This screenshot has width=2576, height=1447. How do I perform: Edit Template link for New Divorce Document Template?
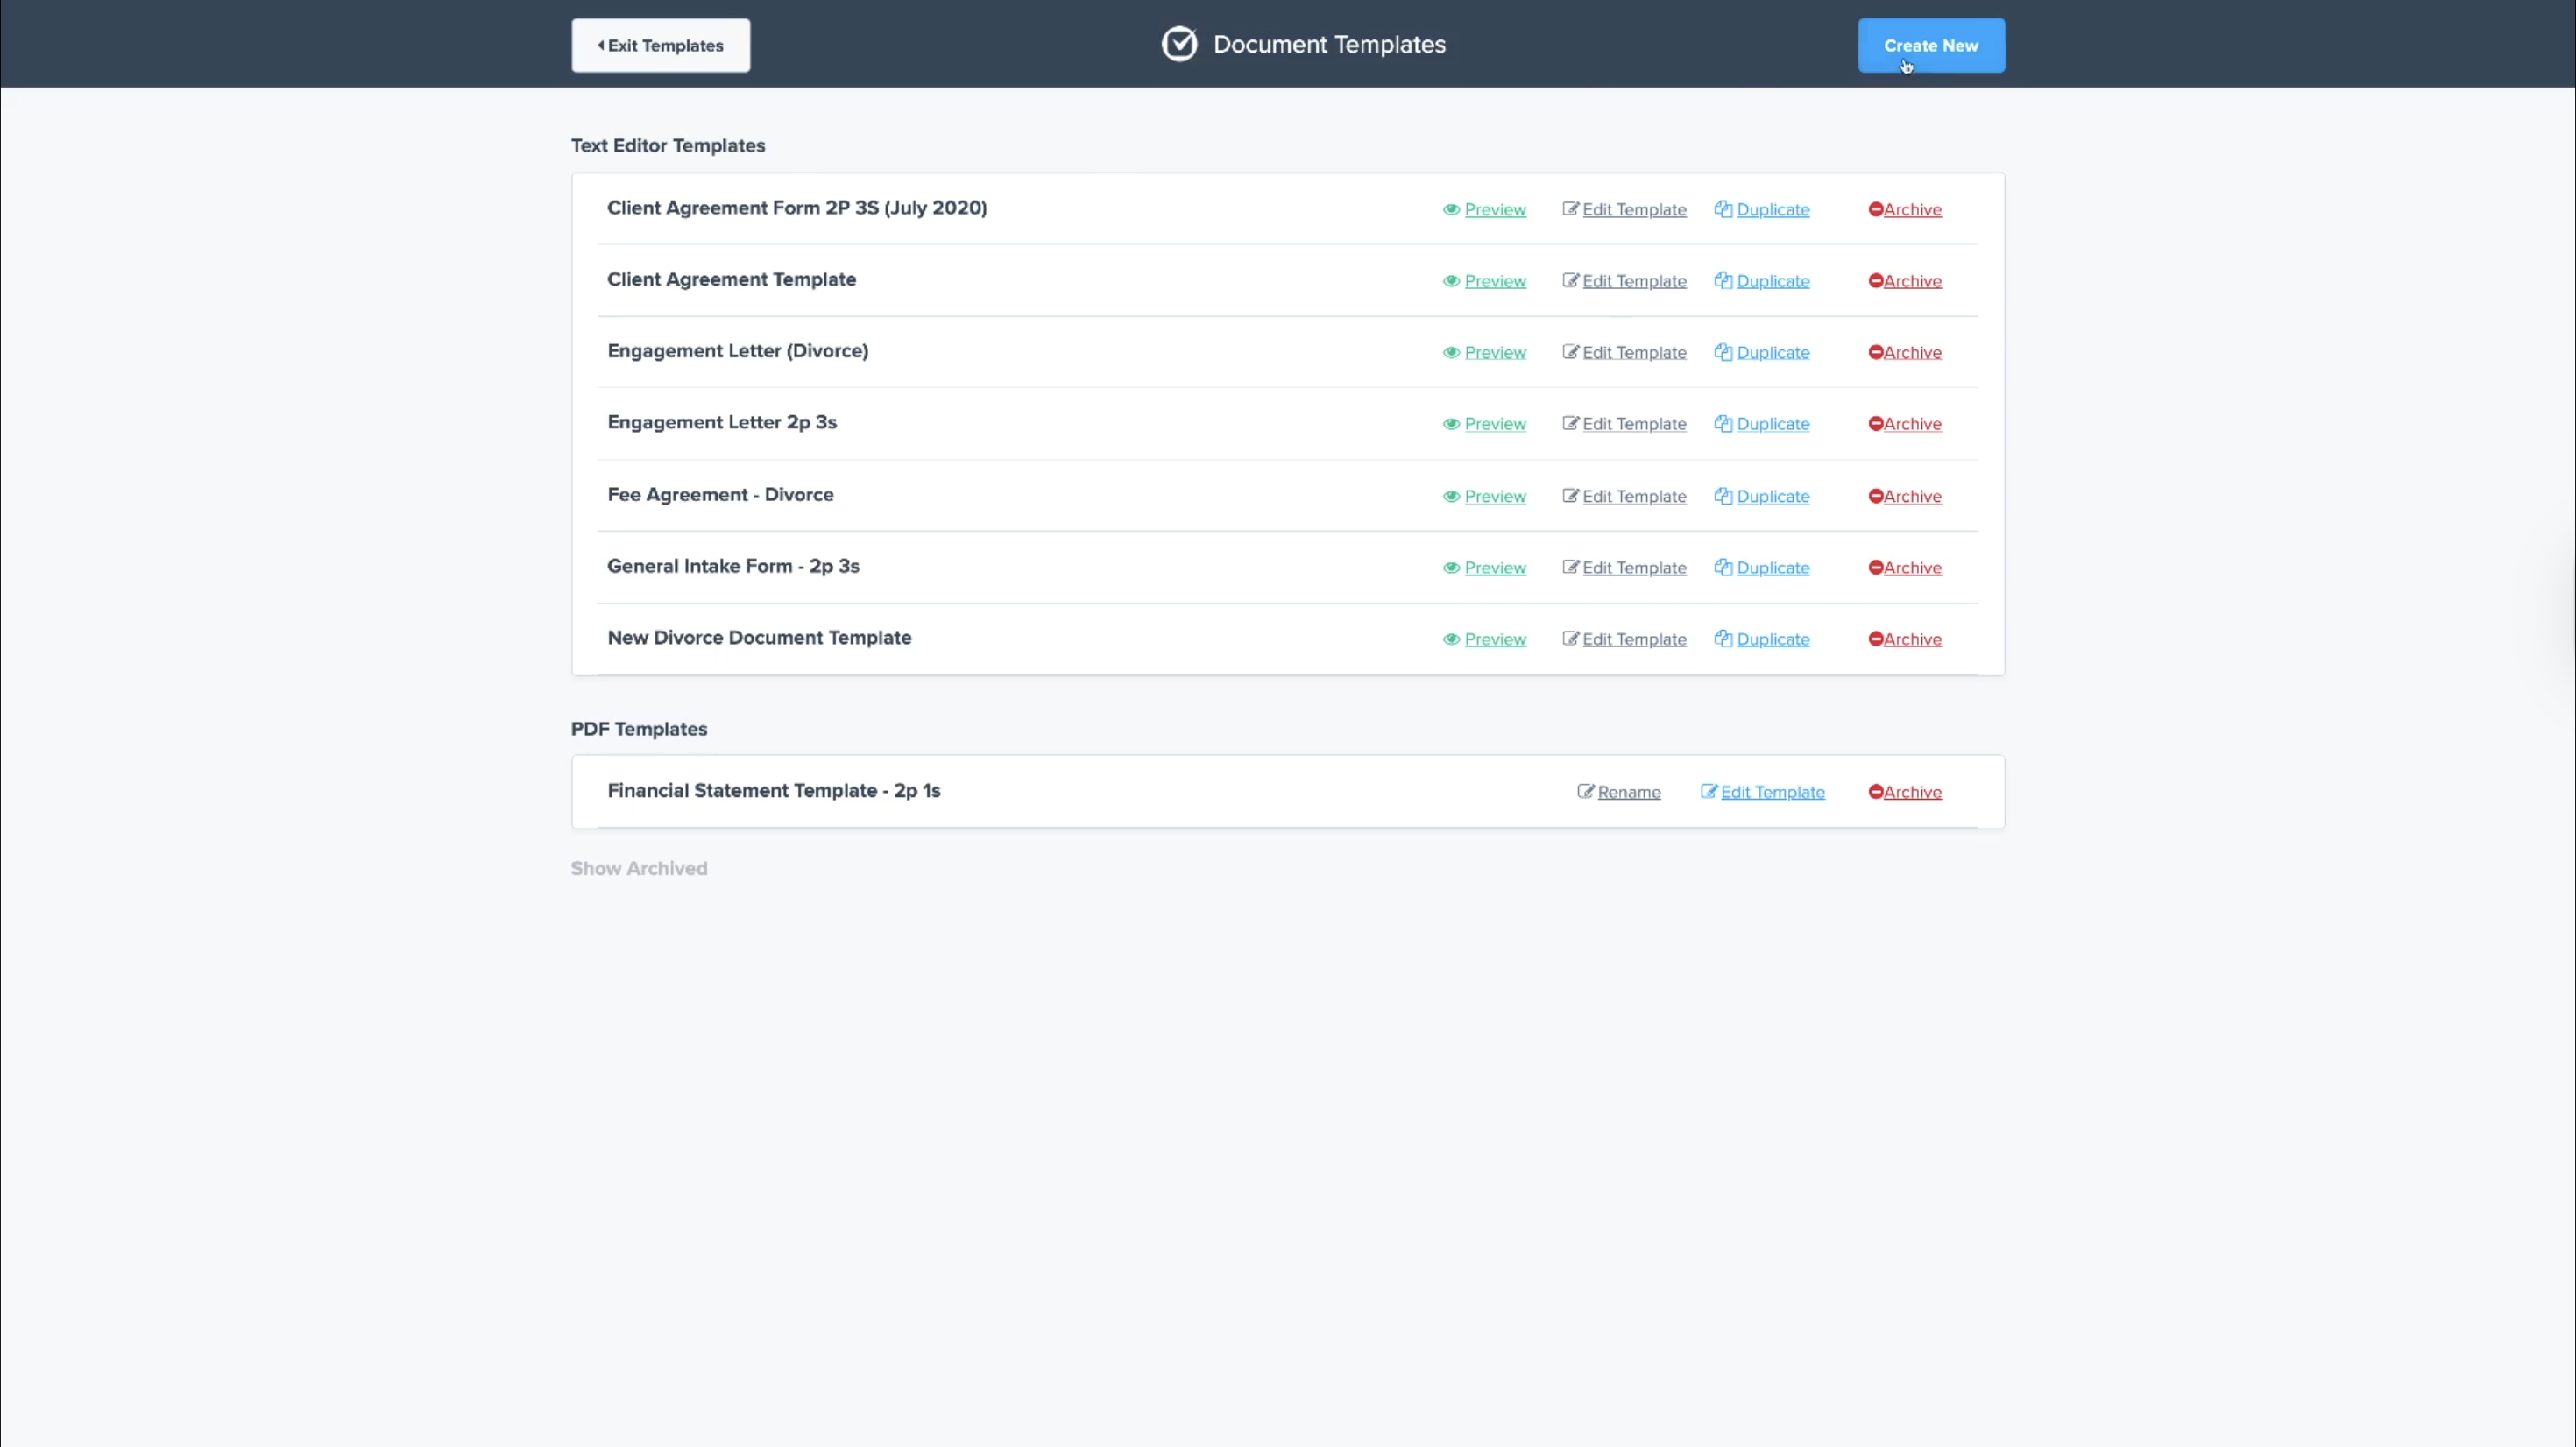tap(1634, 639)
